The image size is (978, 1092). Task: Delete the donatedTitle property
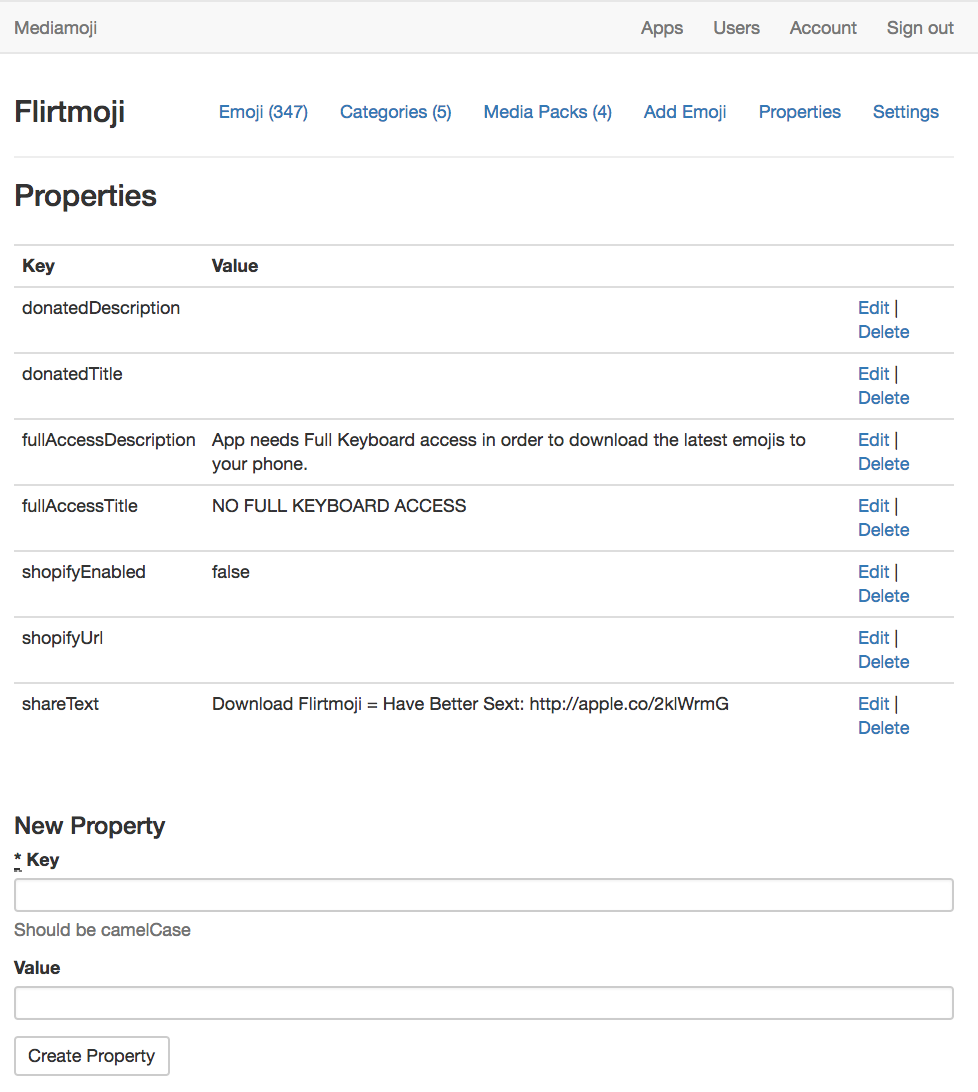click(883, 398)
